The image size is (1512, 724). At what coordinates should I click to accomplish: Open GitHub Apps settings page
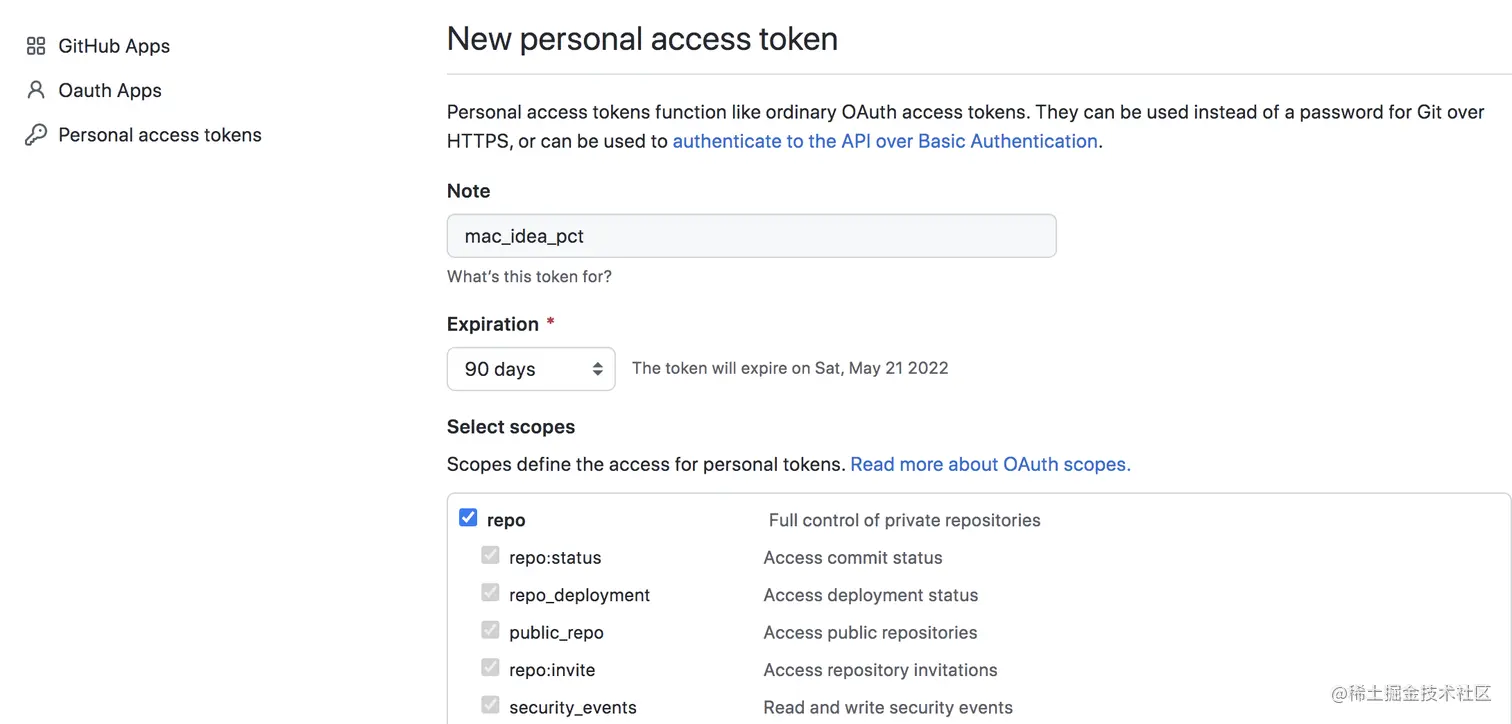114,46
